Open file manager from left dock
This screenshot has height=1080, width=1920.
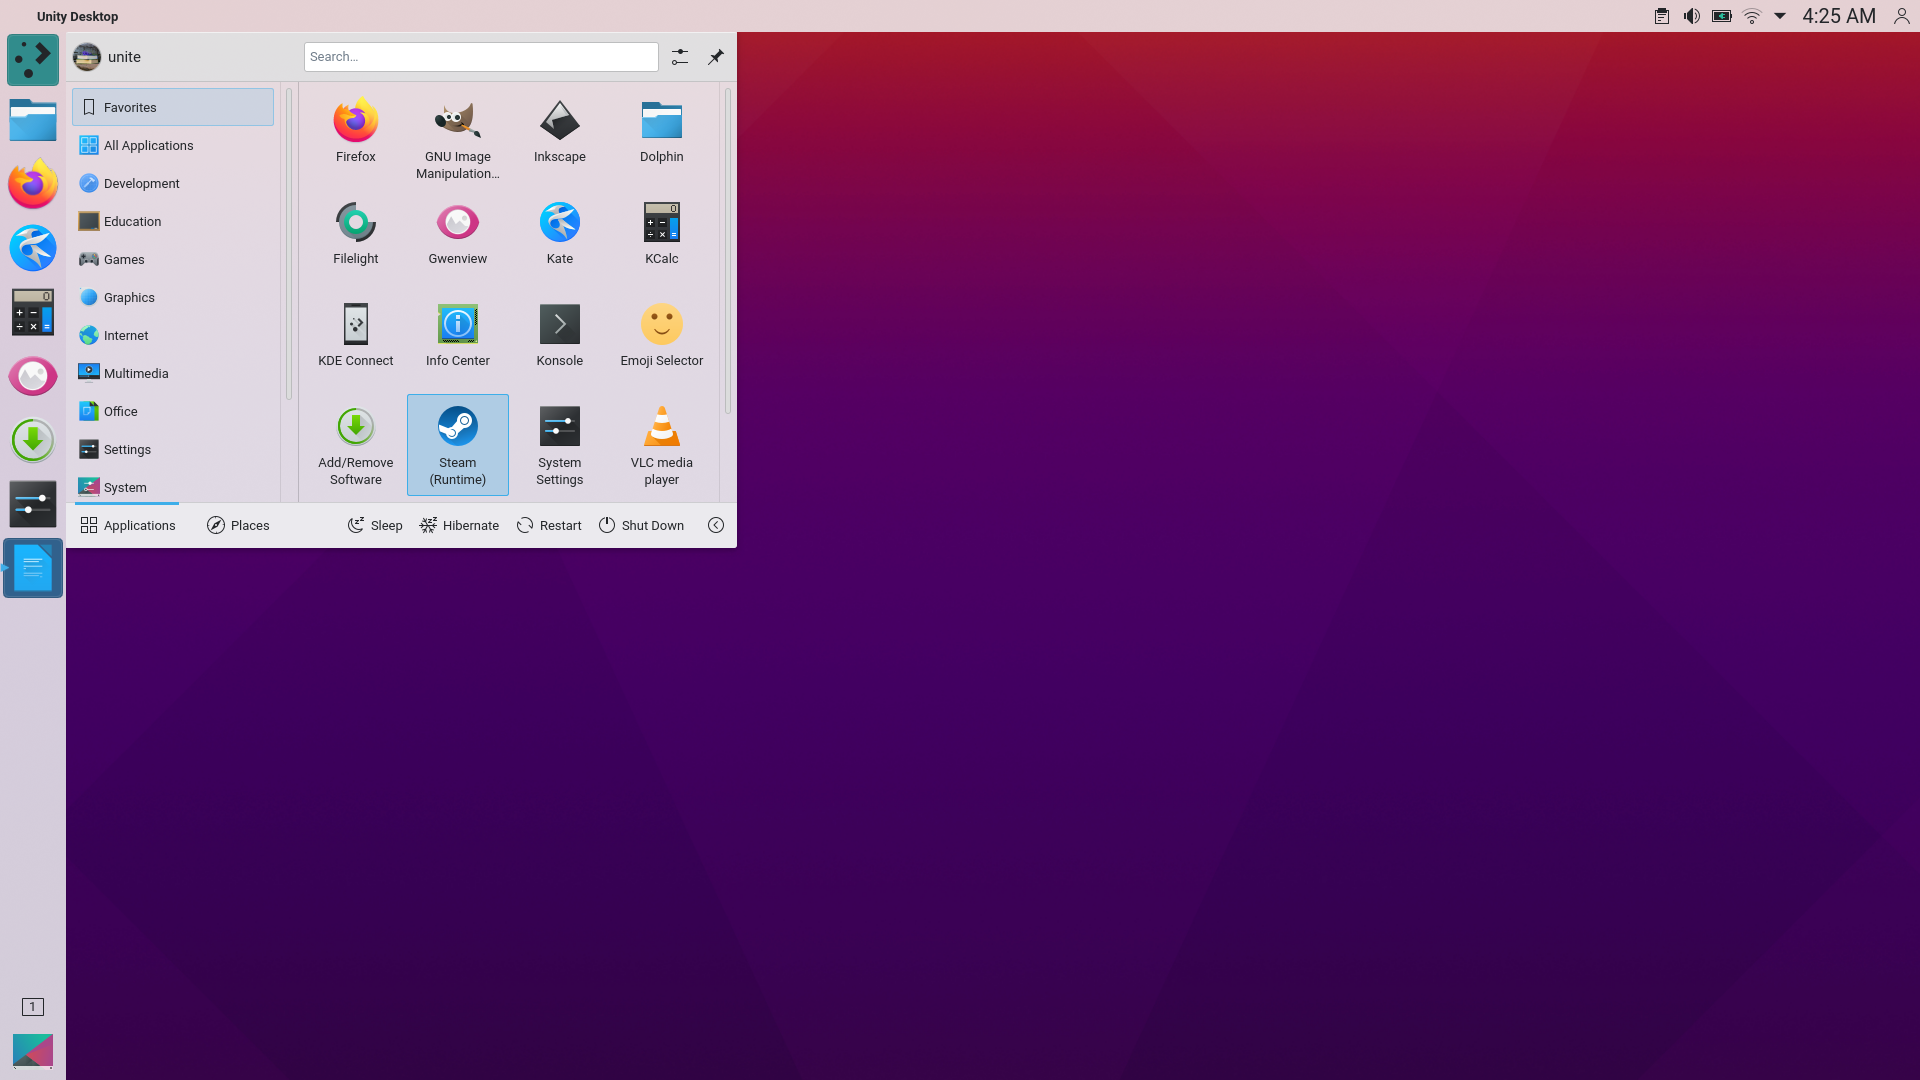tap(33, 121)
